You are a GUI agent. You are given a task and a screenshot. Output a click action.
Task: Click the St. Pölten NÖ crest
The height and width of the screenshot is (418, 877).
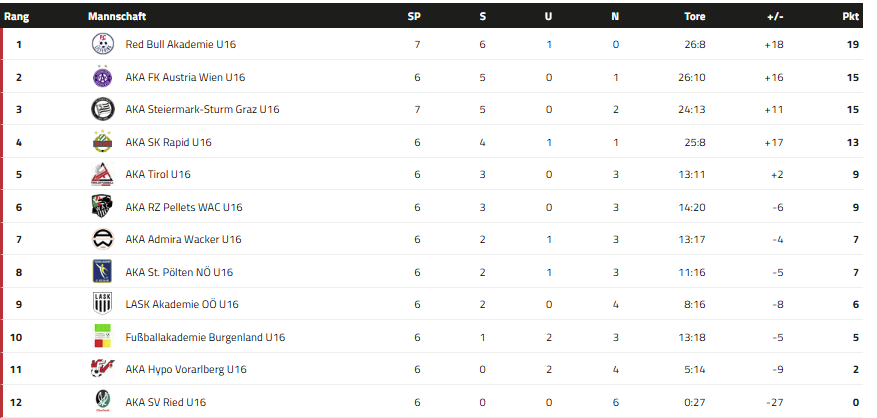click(102, 272)
